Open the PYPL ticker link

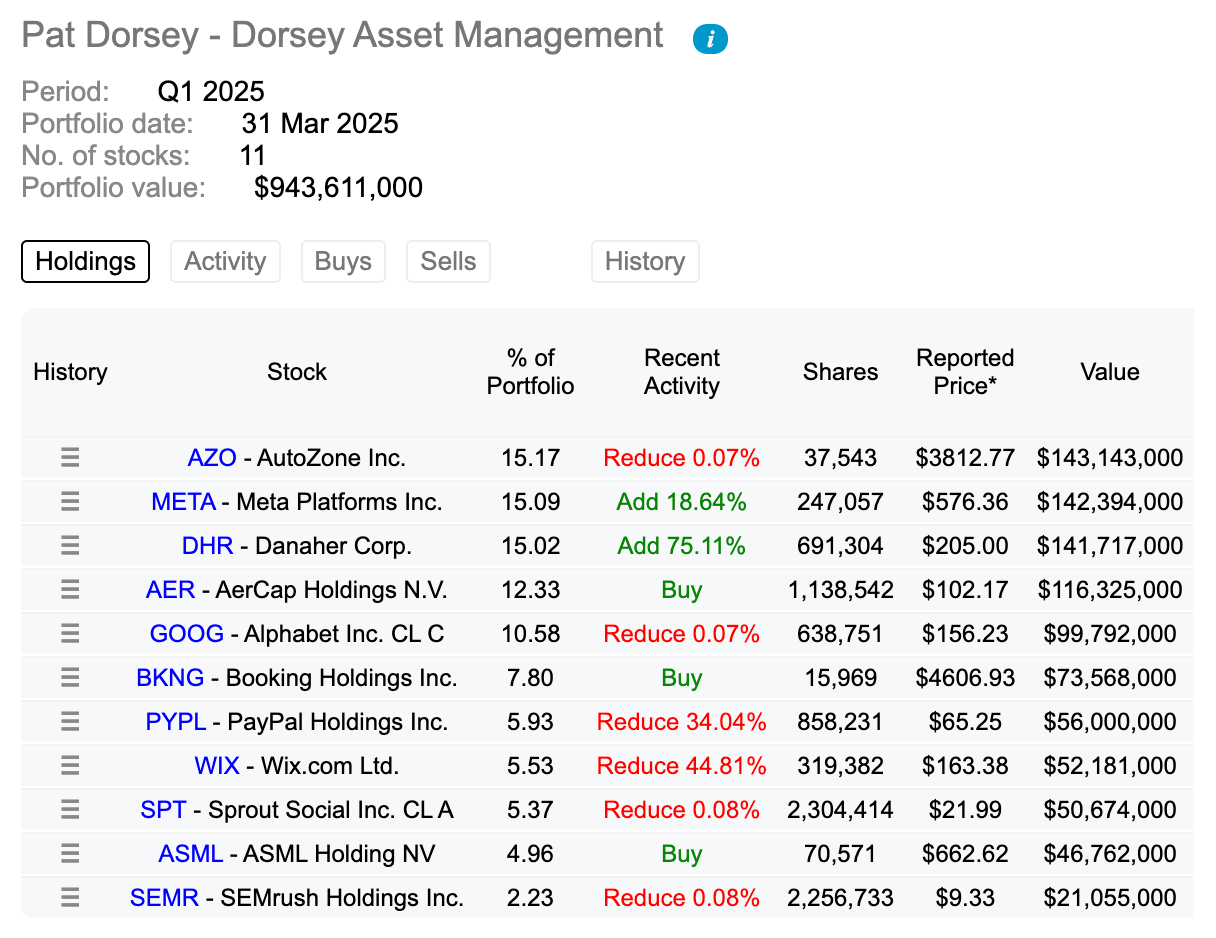pyautogui.click(x=176, y=722)
